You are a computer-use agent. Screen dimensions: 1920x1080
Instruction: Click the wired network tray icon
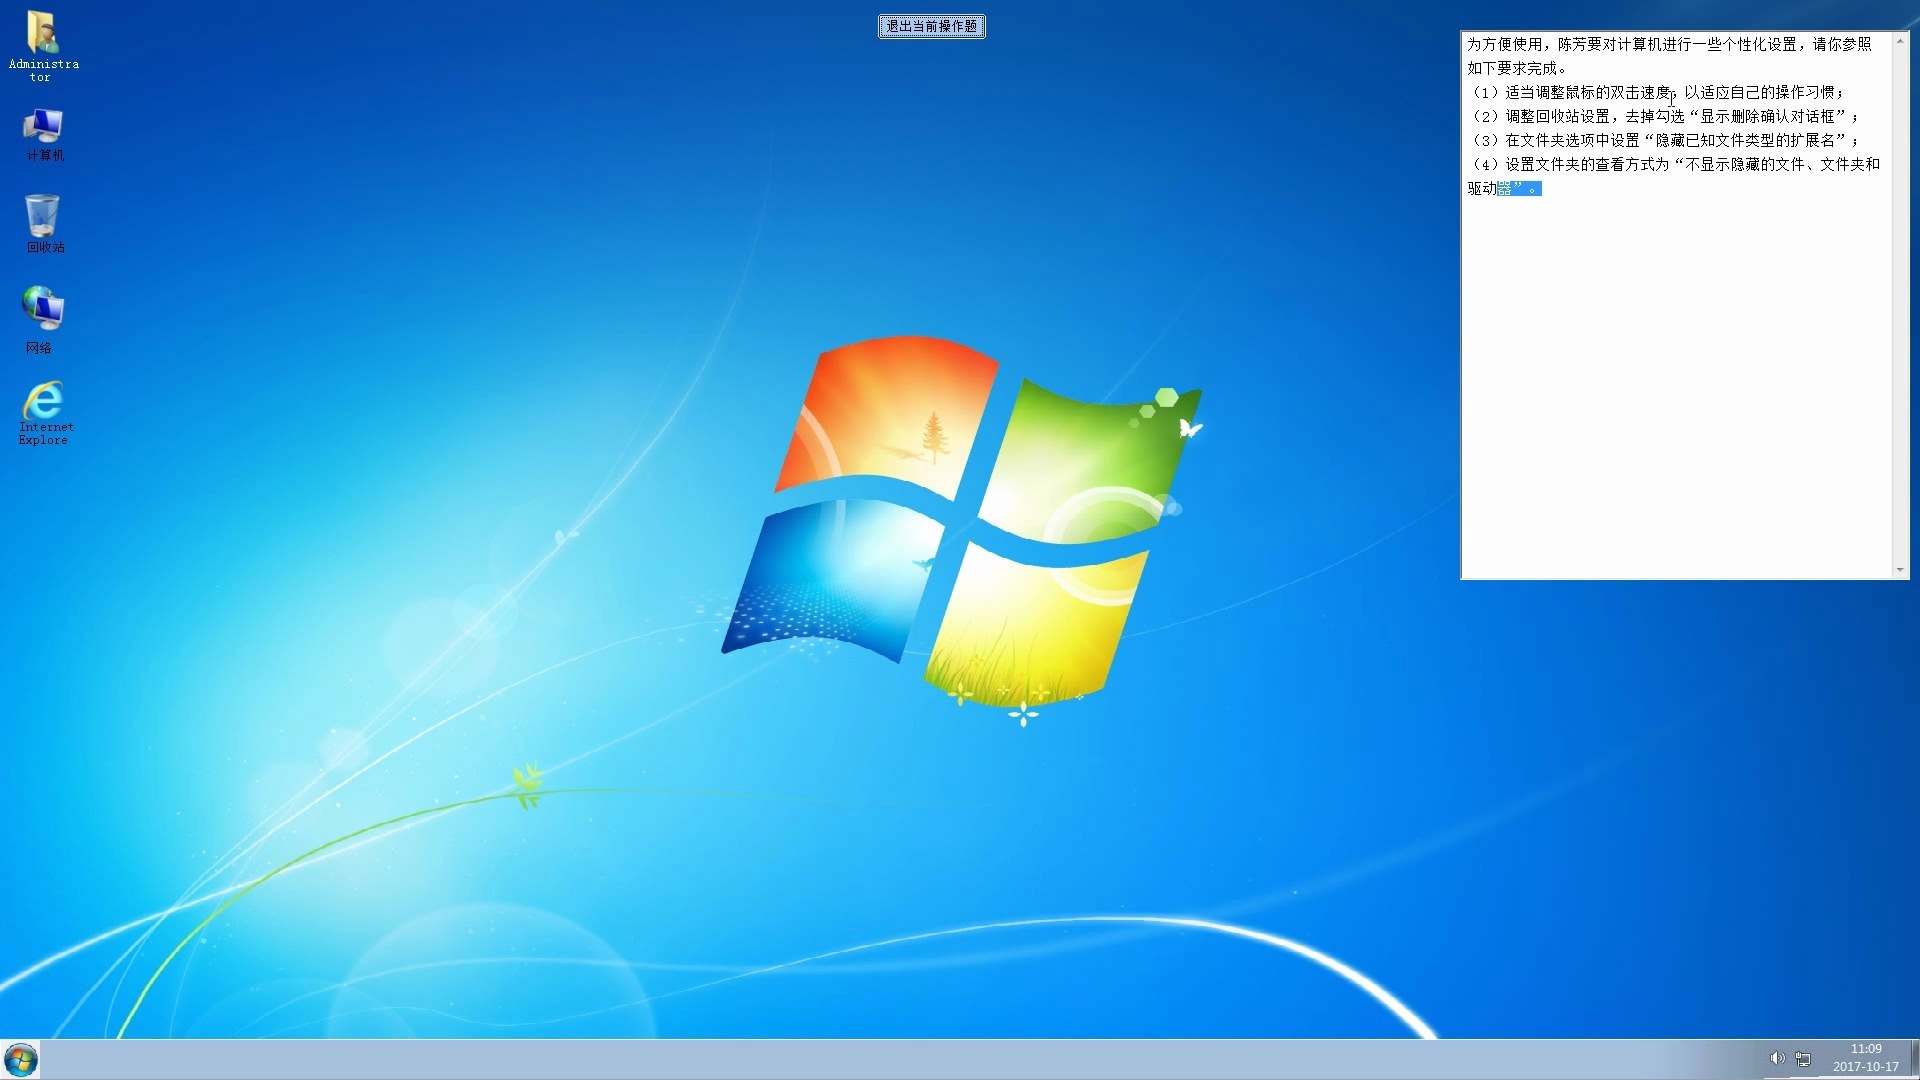click(1803, 1059)
